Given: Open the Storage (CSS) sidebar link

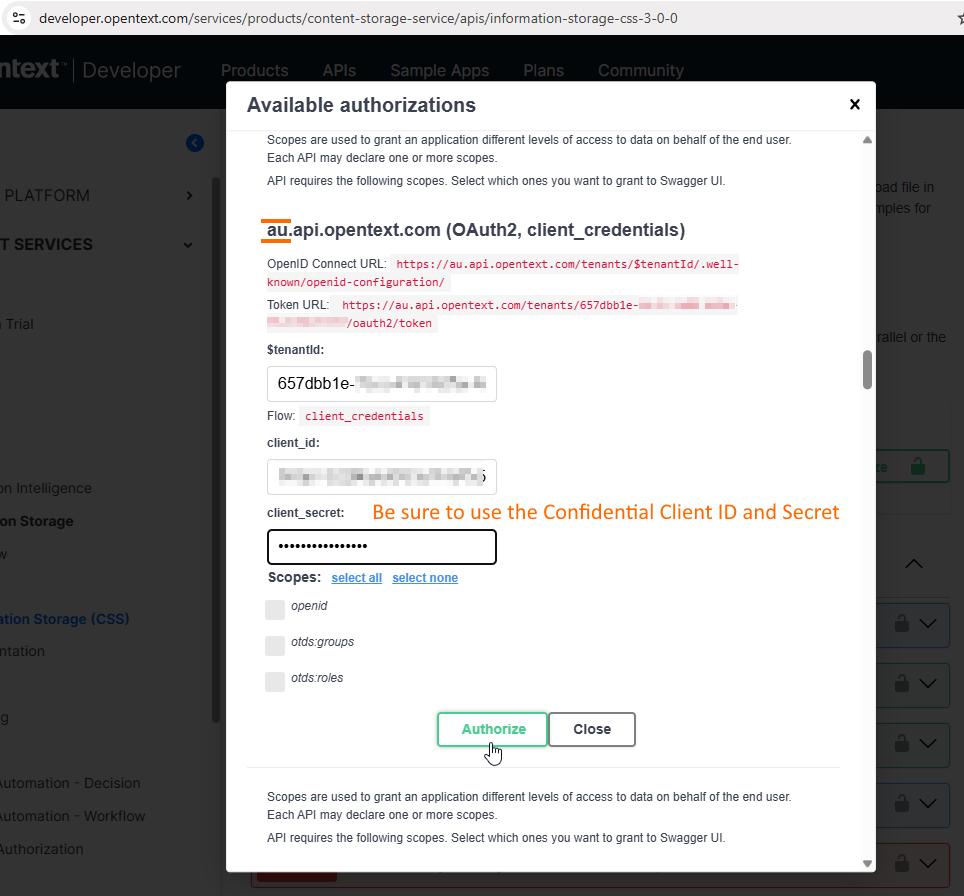Looking at the screenshot, I should point(65,619).
